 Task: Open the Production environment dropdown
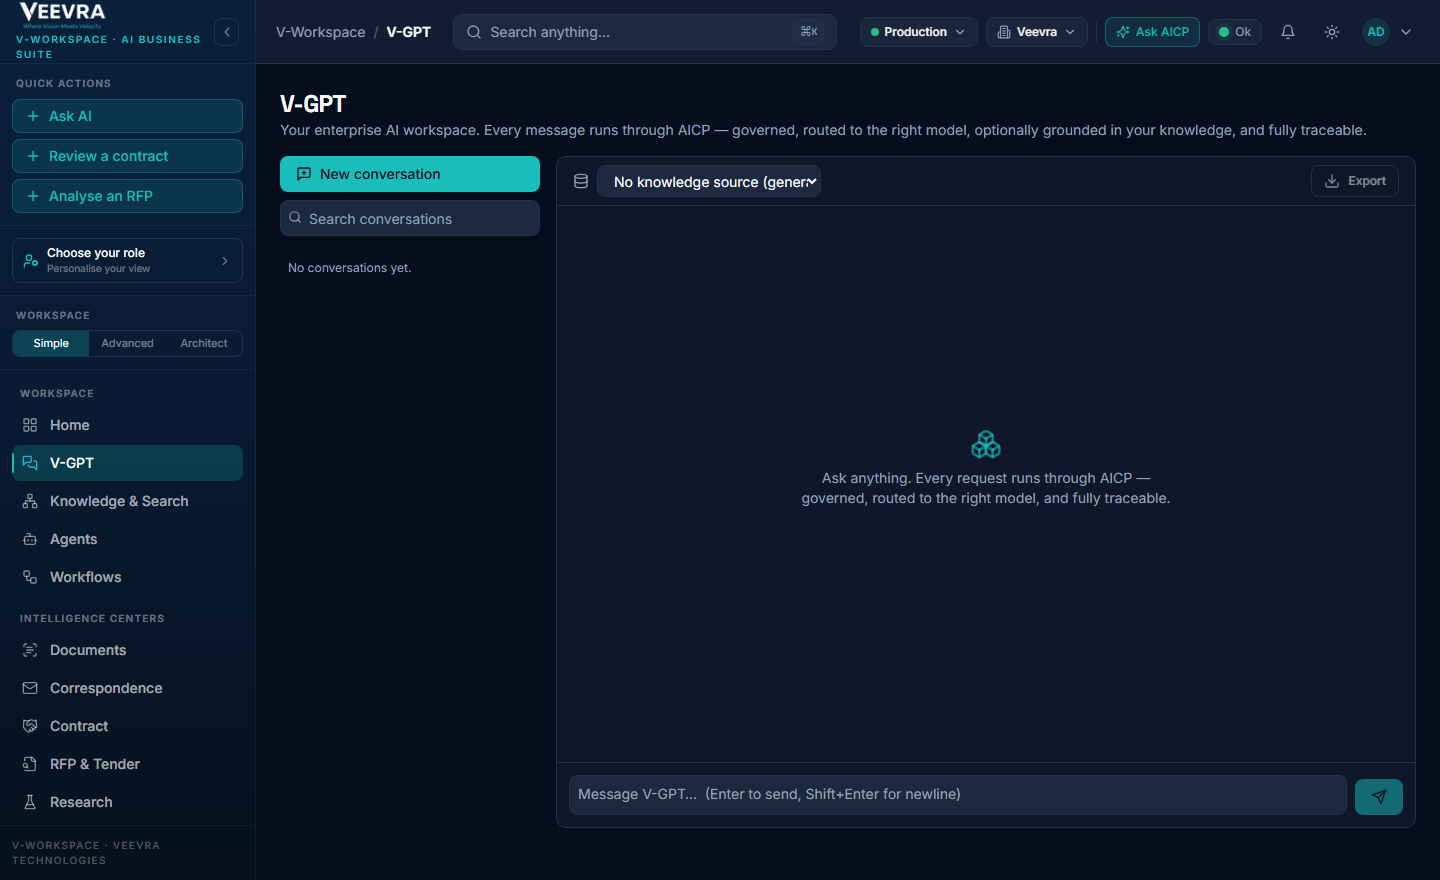coord(919,32)
